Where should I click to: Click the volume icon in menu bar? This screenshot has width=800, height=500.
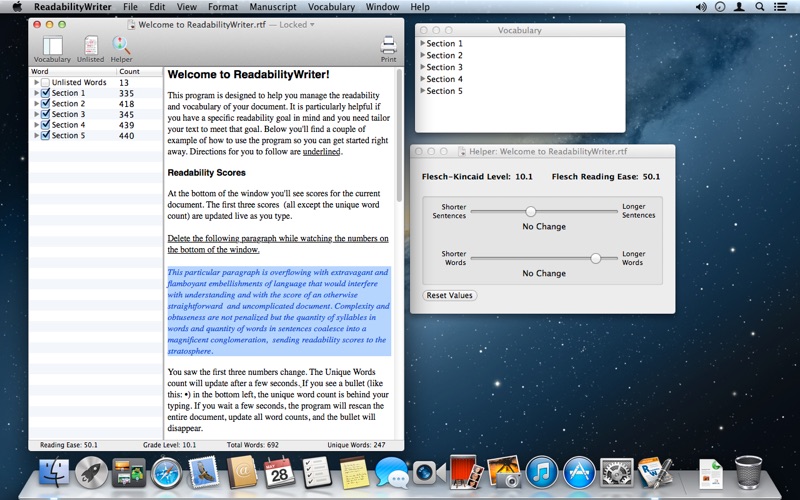(701, 7)
